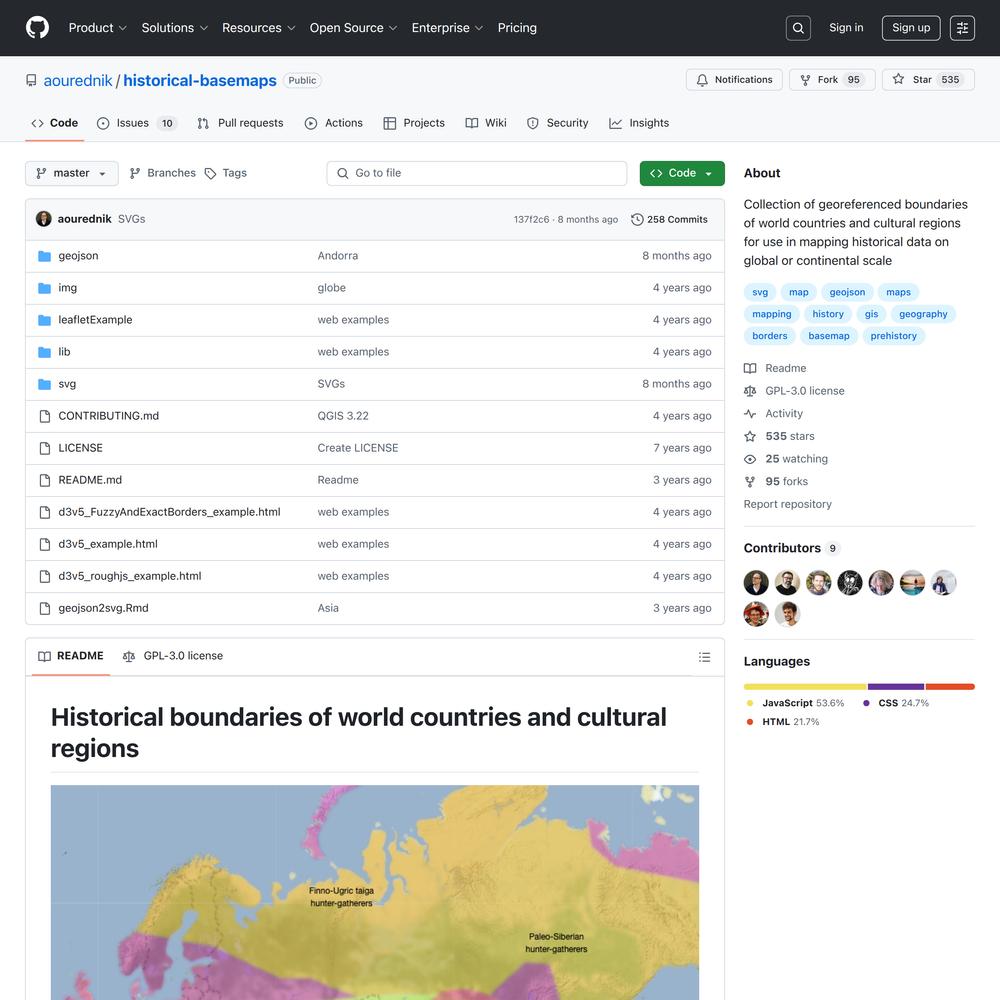1000x1000 pixels.
Task: Fork the repository using the Fork button
Action: coord(832,80)
